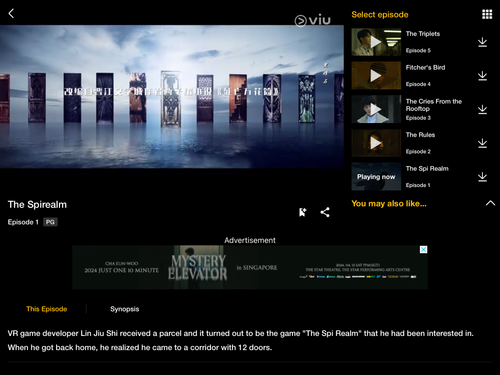Image resolution: width=500 pixels, height=375 pixels.
Task: Open The Spi Realm episode title
Action: tap(427, 168)
